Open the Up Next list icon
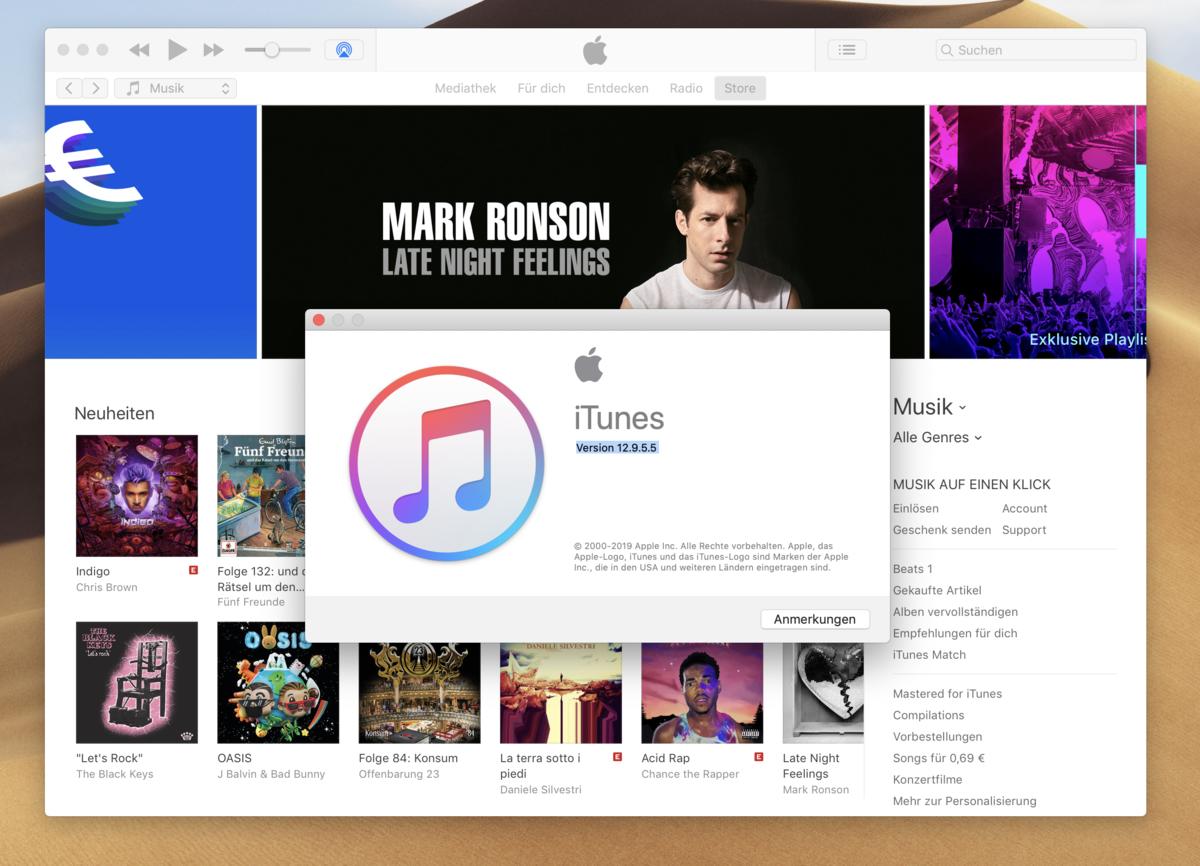Screen dimensions: 1200x866 (847, 50)
